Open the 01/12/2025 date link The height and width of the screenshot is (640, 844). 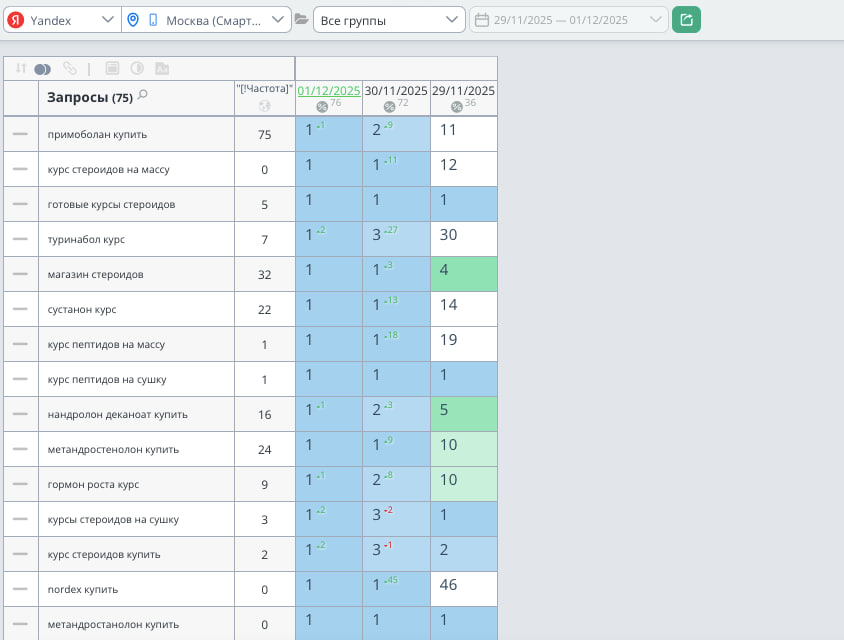click(x=328, y=90)
